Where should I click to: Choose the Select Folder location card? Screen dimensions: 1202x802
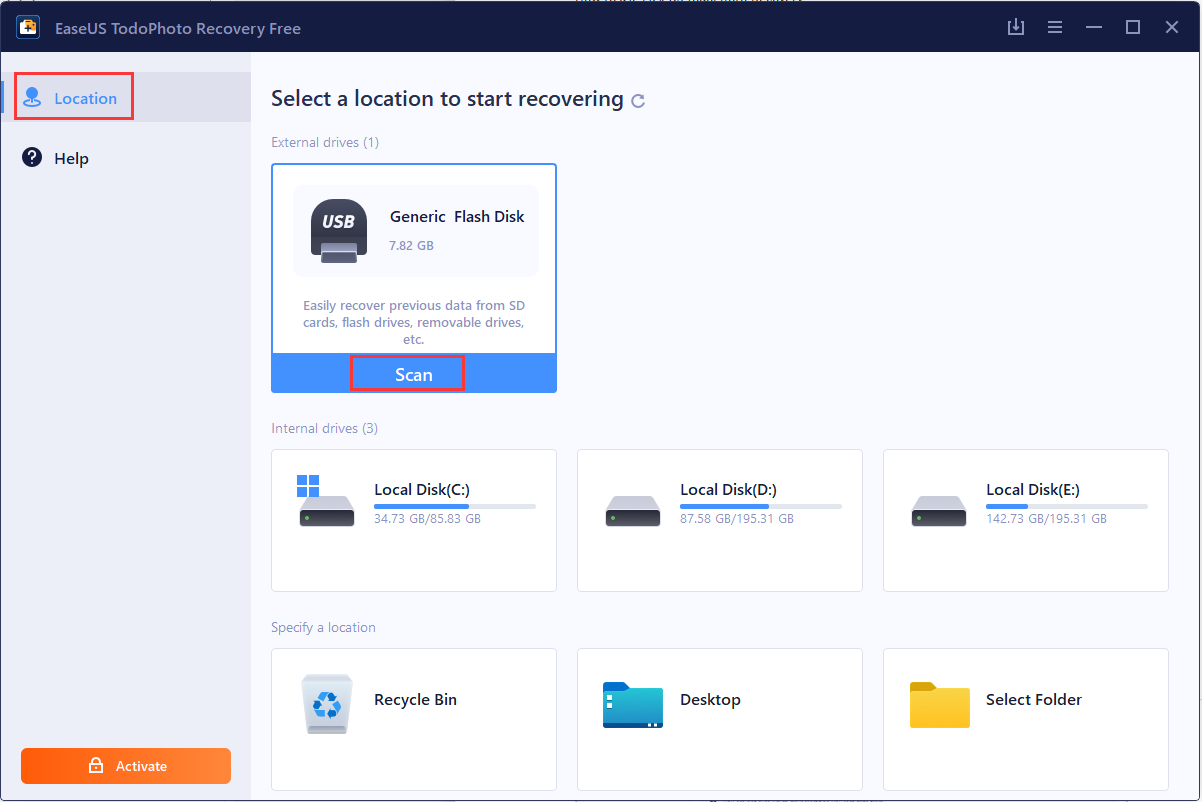point(1026,719)
